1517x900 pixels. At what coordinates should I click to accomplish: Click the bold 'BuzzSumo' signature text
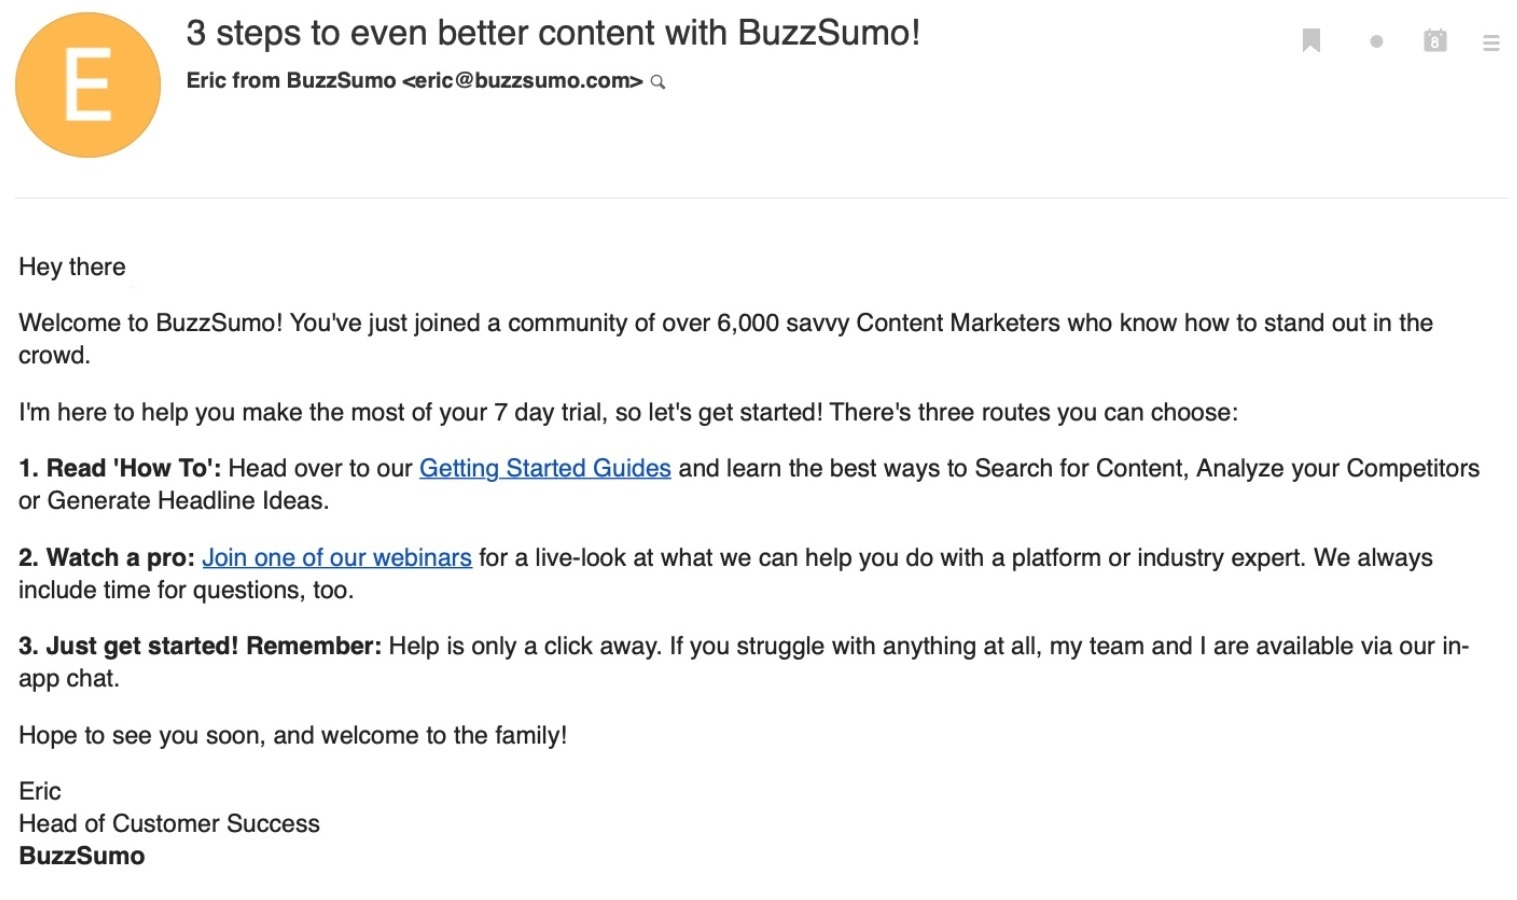(81, 855)
